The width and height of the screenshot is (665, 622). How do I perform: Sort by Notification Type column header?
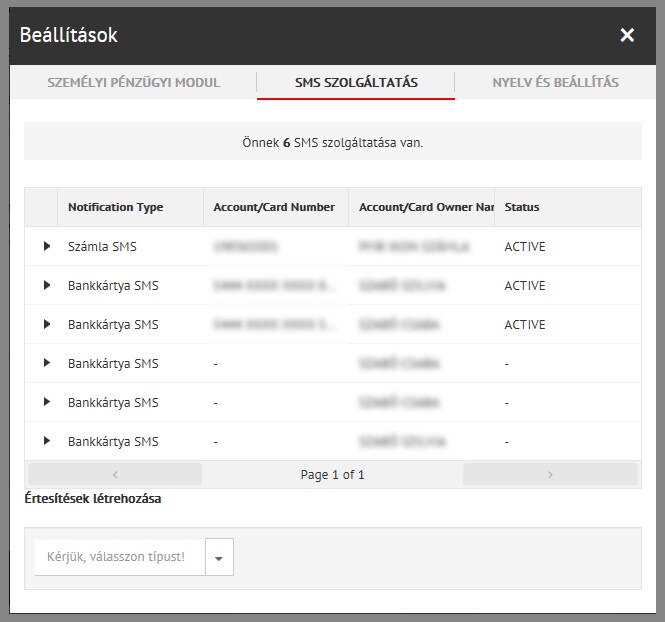coord(115,207)
